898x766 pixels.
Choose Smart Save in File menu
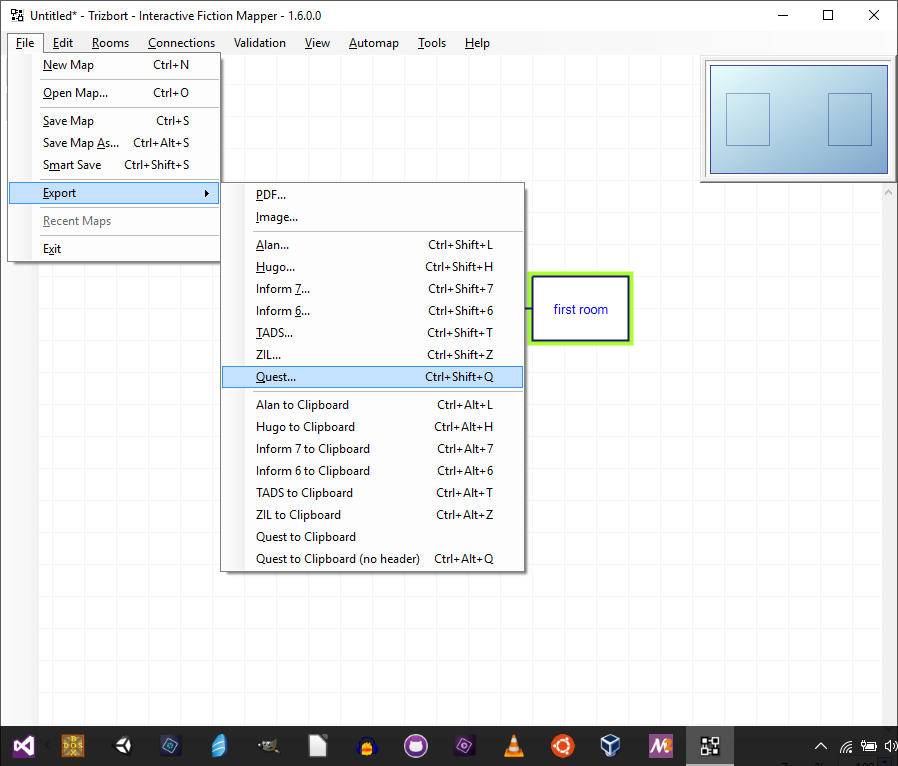coord(114,165)
